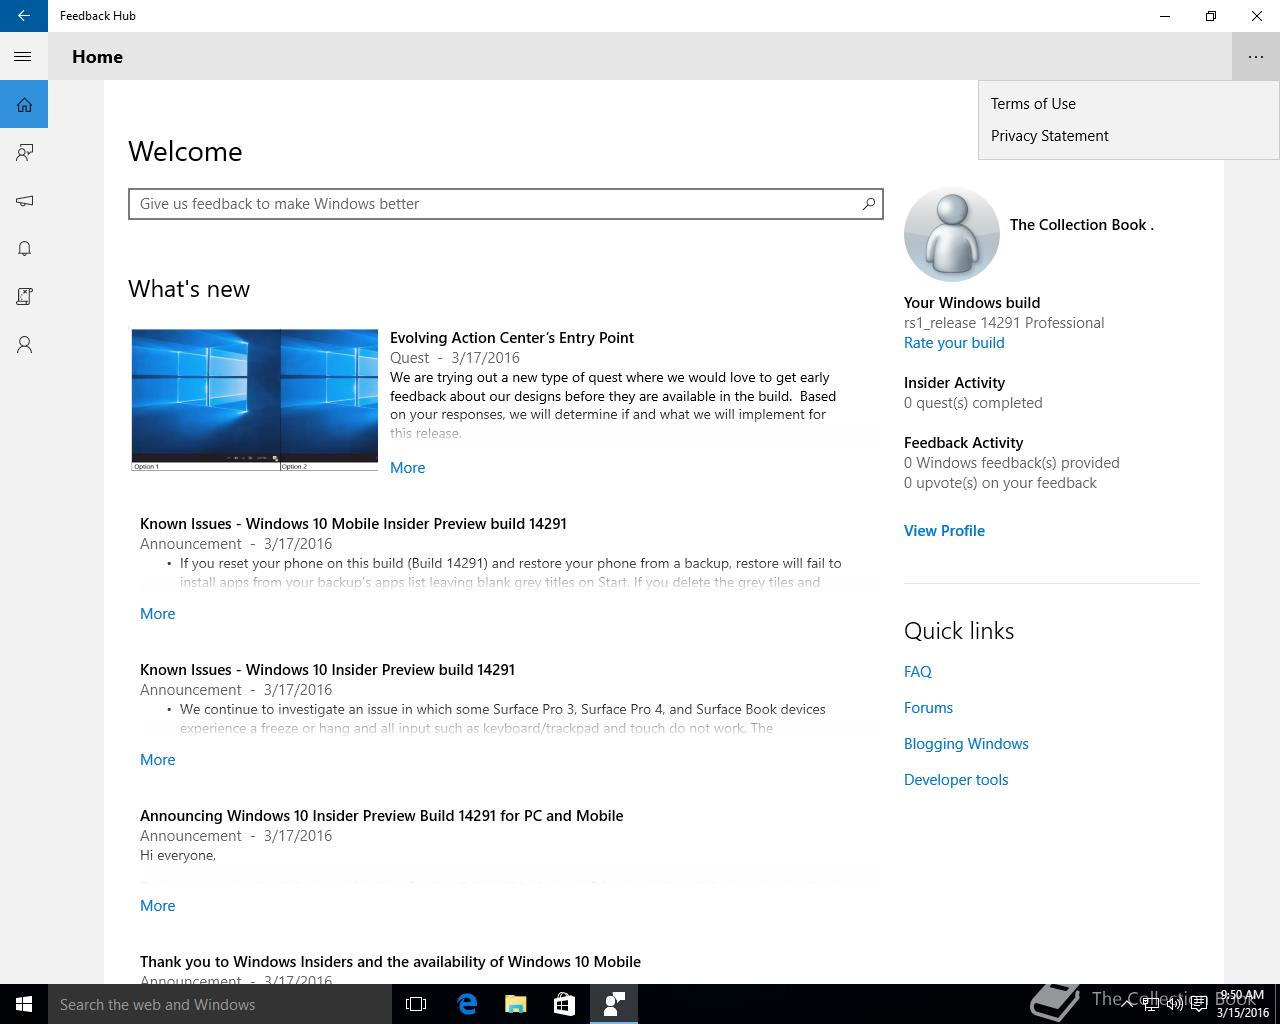1280x1024 pixels.
Task: Click More under Announcing Build 14291 for PC and Mobile
Action: (157, 906)
